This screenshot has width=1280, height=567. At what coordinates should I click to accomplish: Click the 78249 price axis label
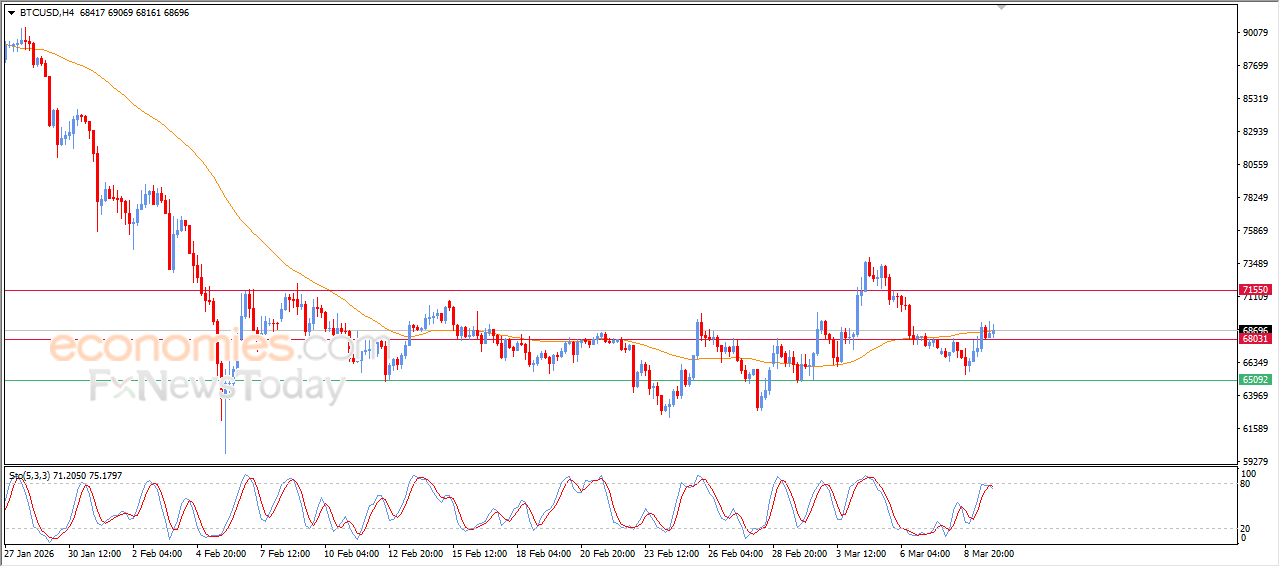click(x=1255, y=198)
